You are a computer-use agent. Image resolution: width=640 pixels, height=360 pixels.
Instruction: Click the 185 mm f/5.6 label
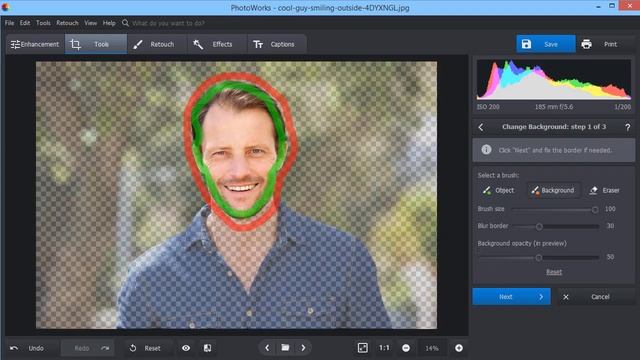click(x=554, y=107)
